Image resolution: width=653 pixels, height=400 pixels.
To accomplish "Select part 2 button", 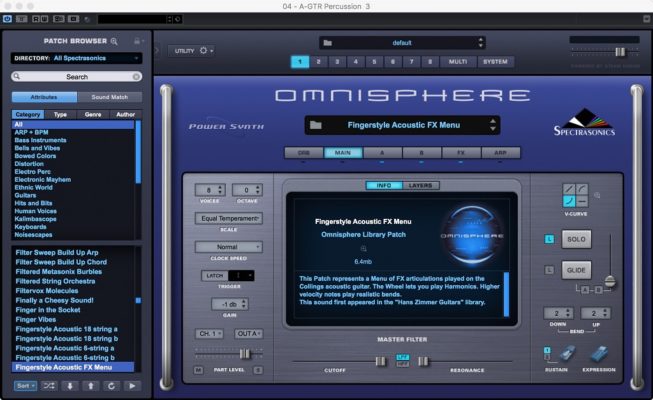I will (x=319, y=62).
